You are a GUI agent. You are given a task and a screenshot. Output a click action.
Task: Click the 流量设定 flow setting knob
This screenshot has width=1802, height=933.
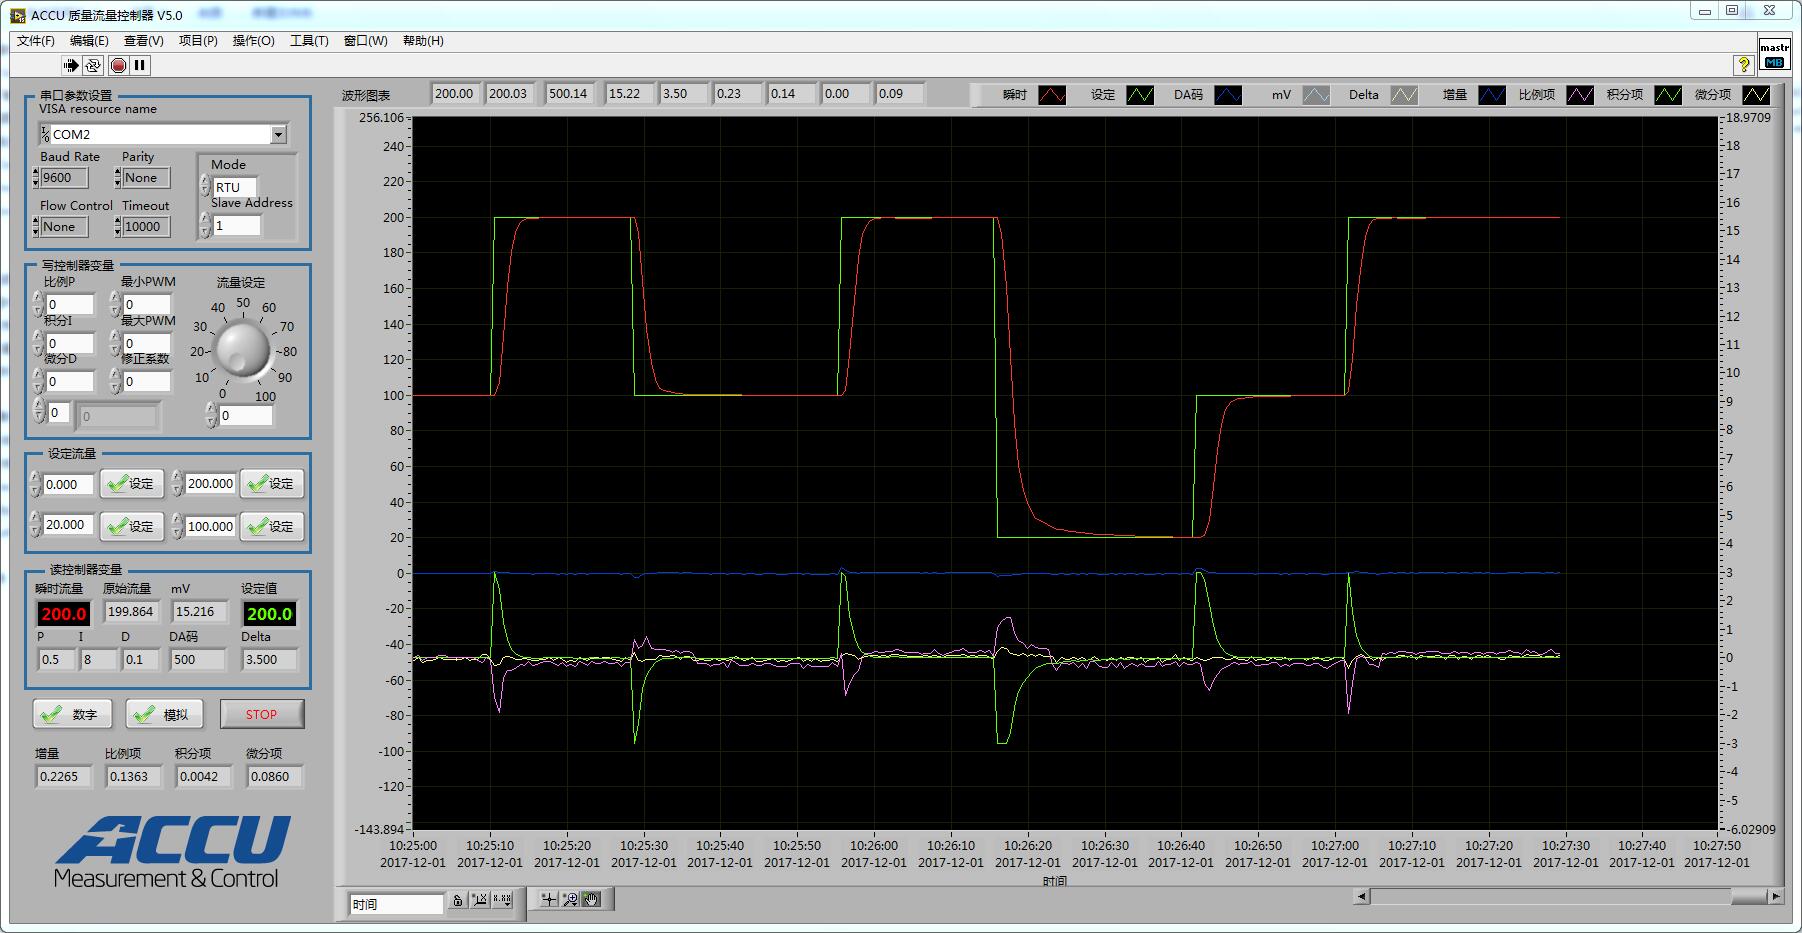pyautogui.click(x=243, y=350)
